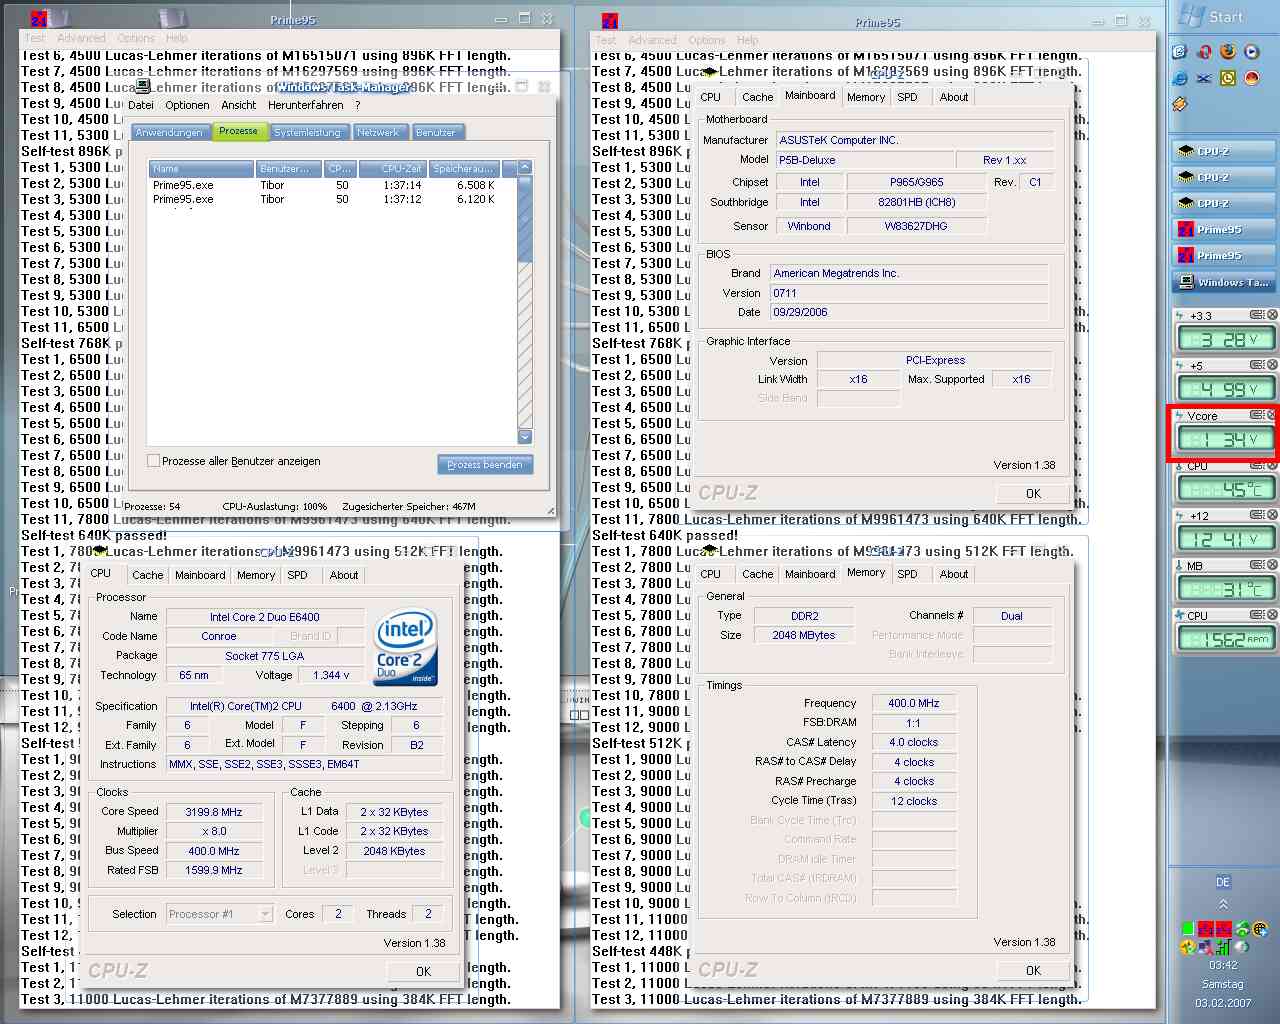The width and height of the screenshot is (1280, 1024).
Task: Click process list scrollbar up arrow
Action: coord(525,168)
